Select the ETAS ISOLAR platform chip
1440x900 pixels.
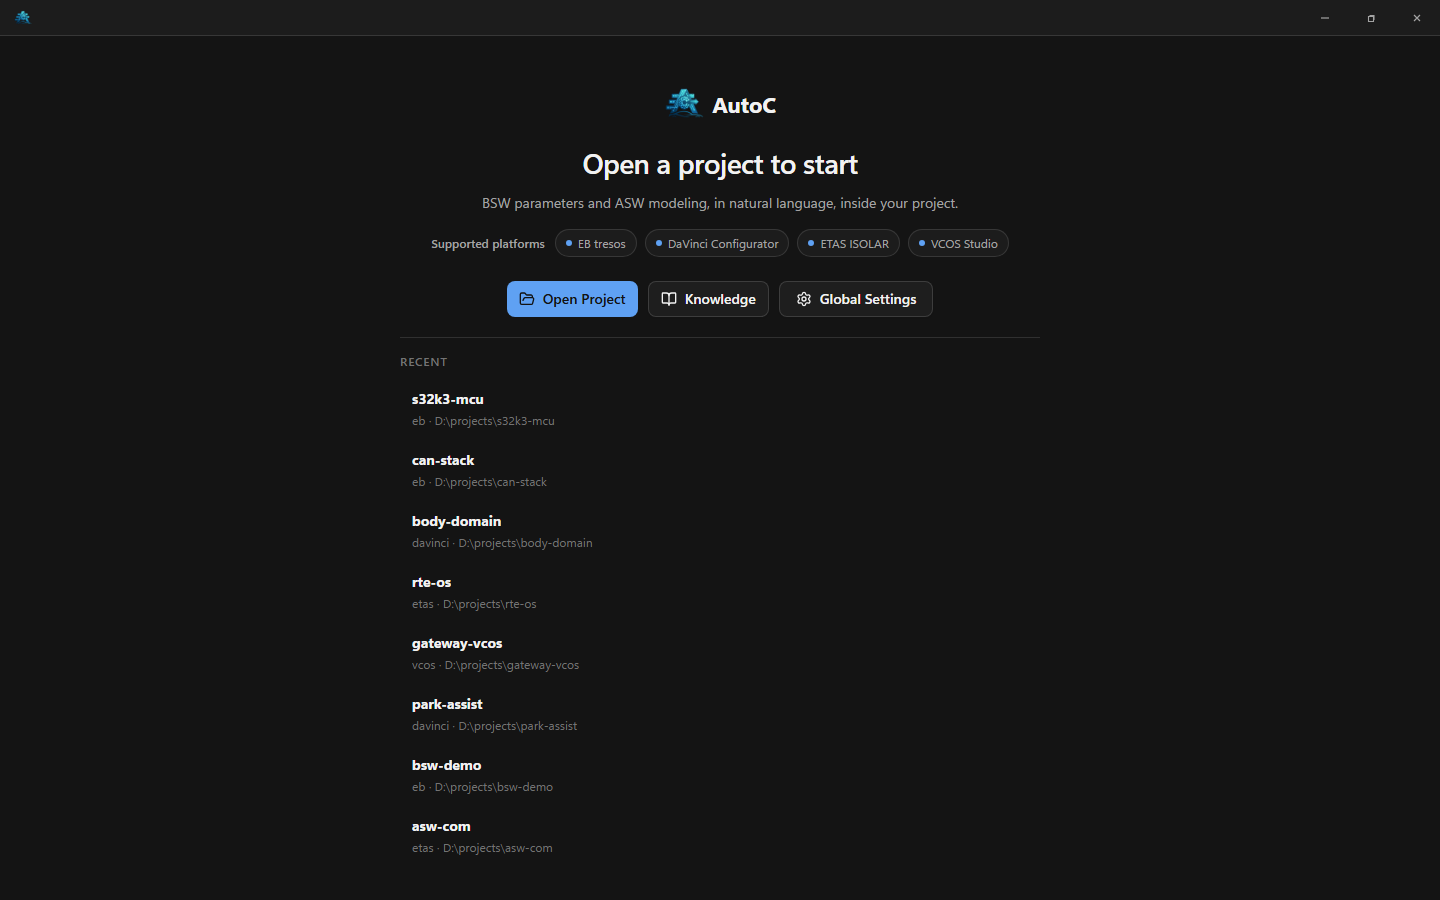[848, 243]
